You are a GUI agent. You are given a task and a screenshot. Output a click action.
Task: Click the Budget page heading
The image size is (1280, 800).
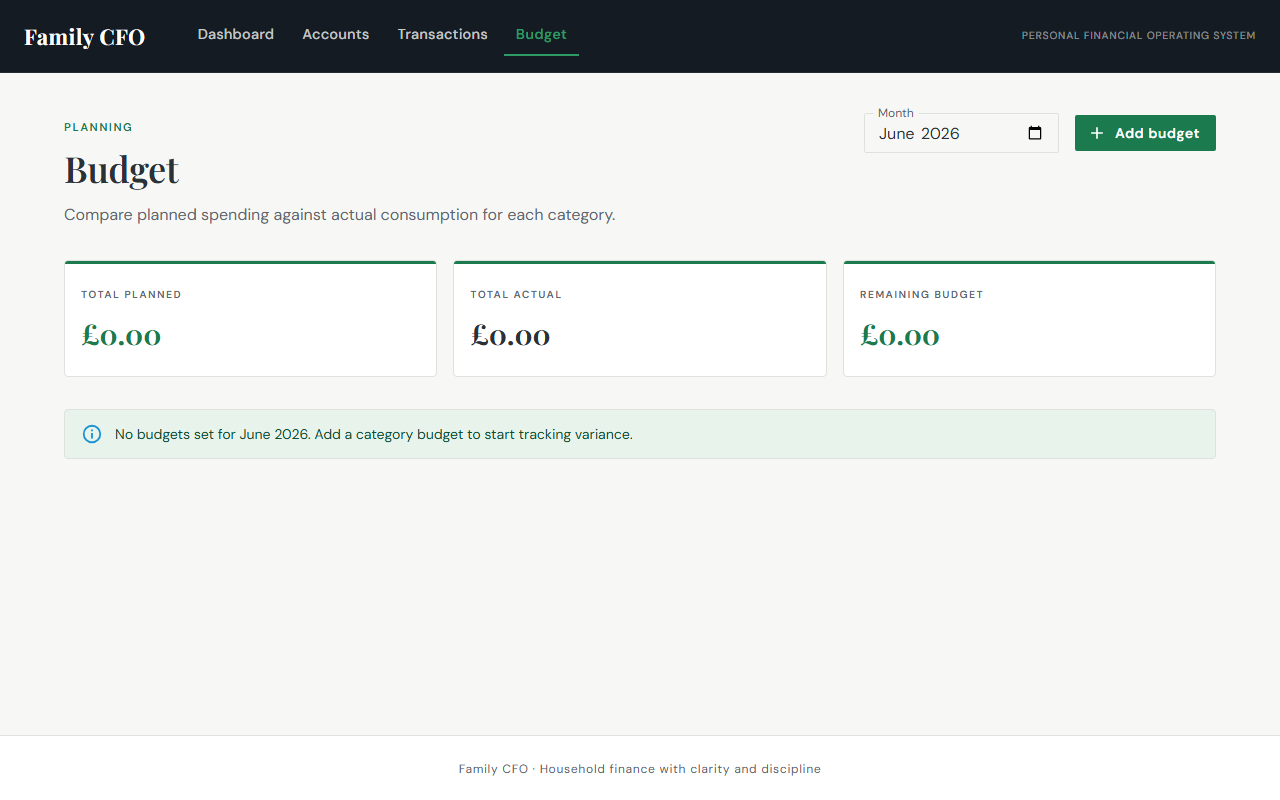click(122, 170)
